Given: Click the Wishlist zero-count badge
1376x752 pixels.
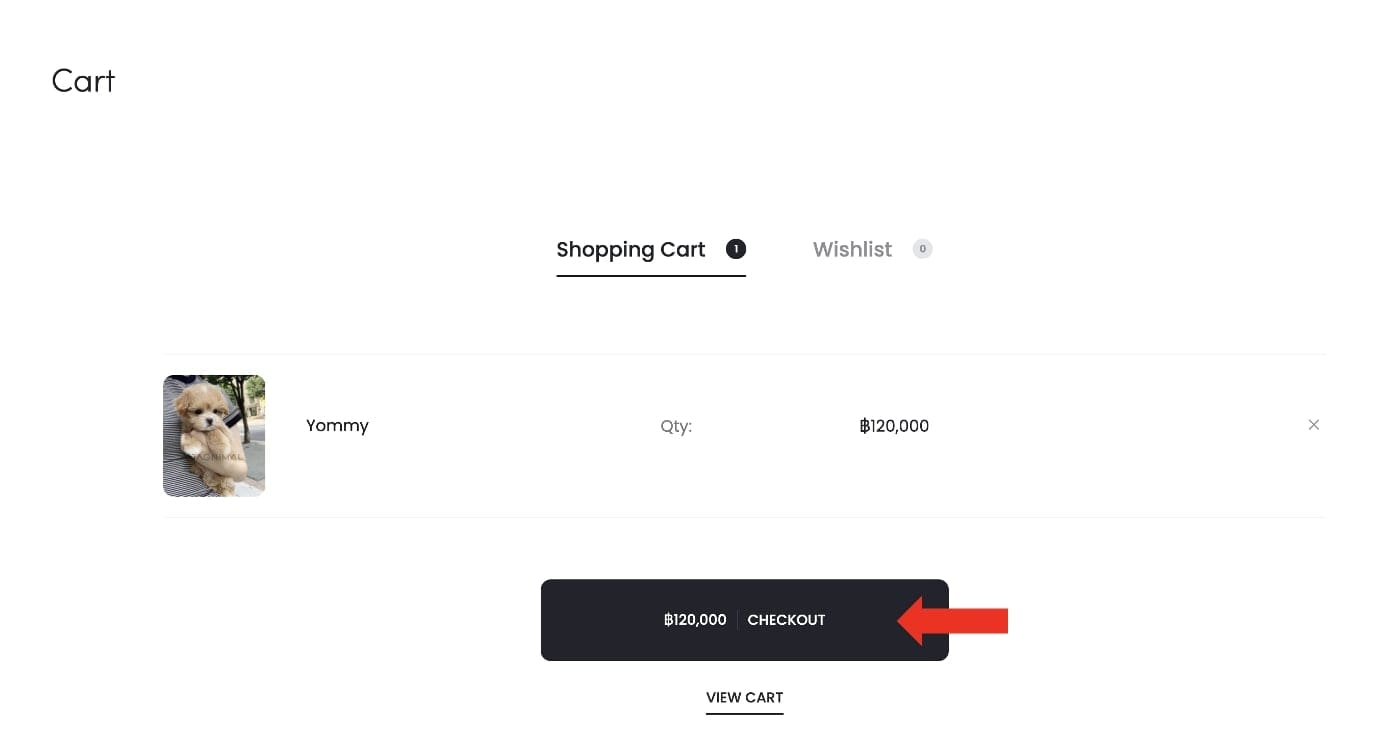Looking at the screenshot, I should 922,249.
